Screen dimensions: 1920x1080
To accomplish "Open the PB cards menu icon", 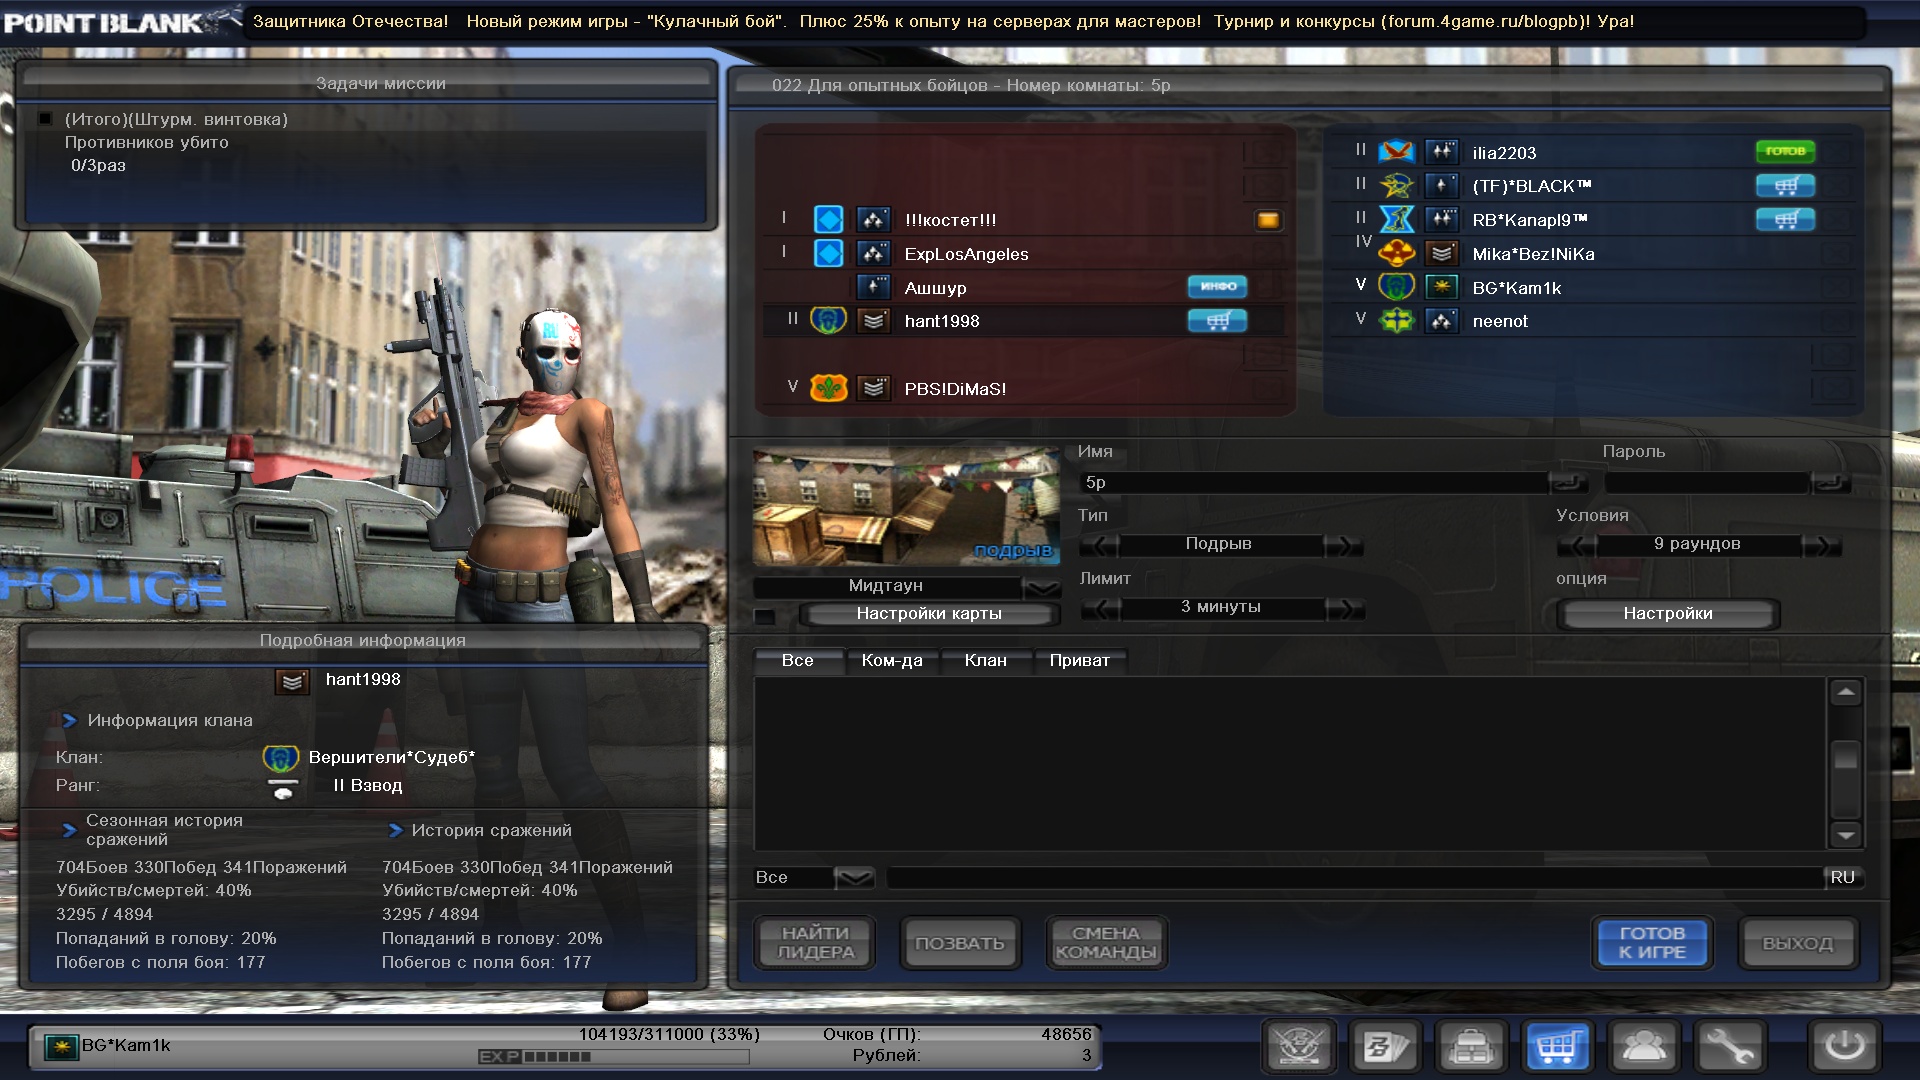I will (1386, 1047).
